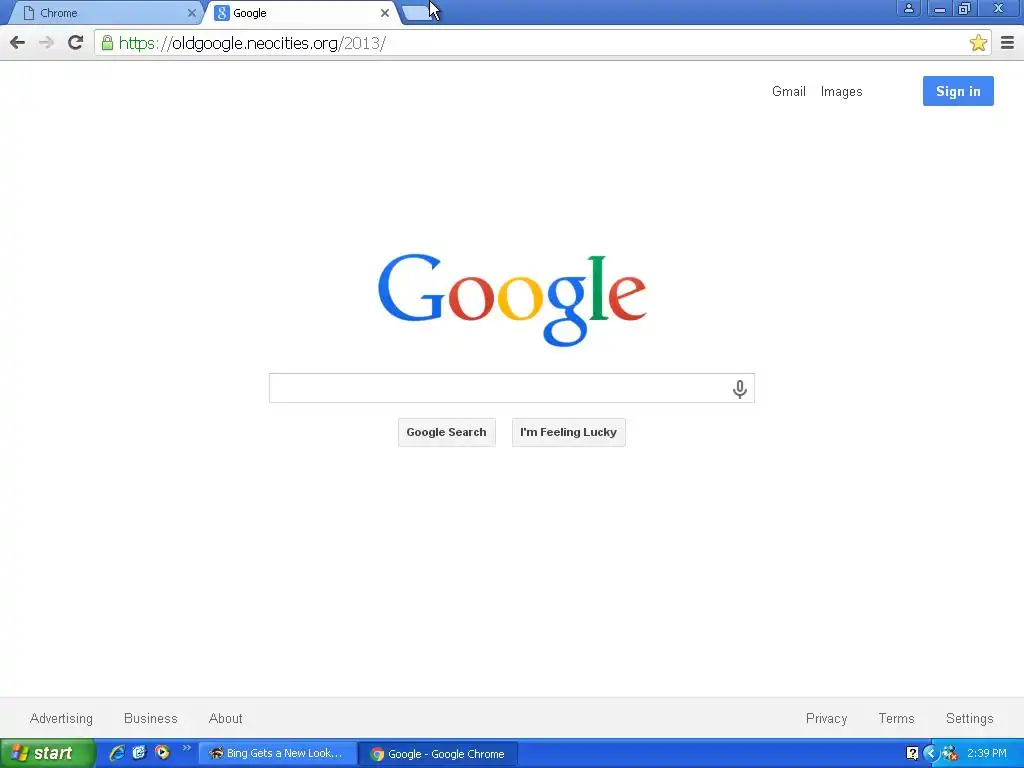Close the Google tab
1024x768 pixels.
(385, 13)
